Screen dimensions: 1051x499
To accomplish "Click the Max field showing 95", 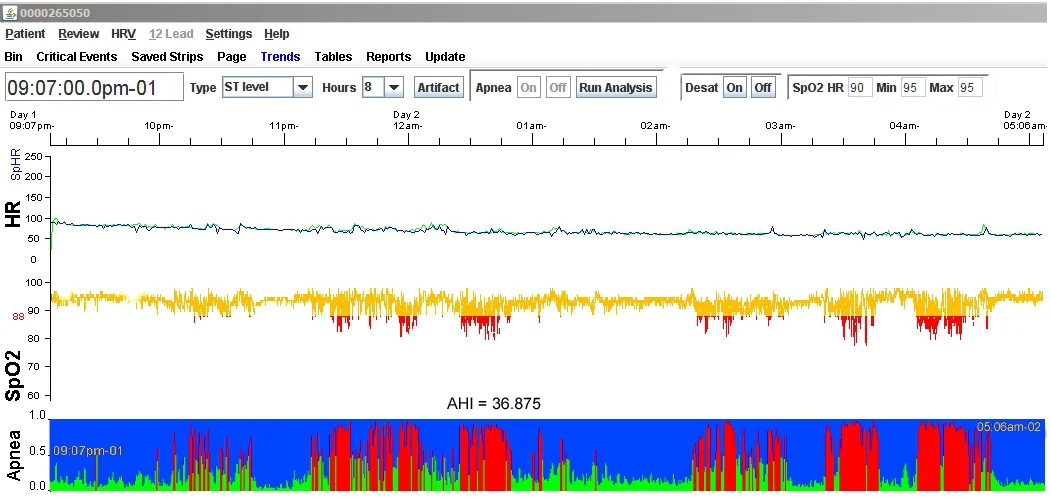I will pos(970,87).
